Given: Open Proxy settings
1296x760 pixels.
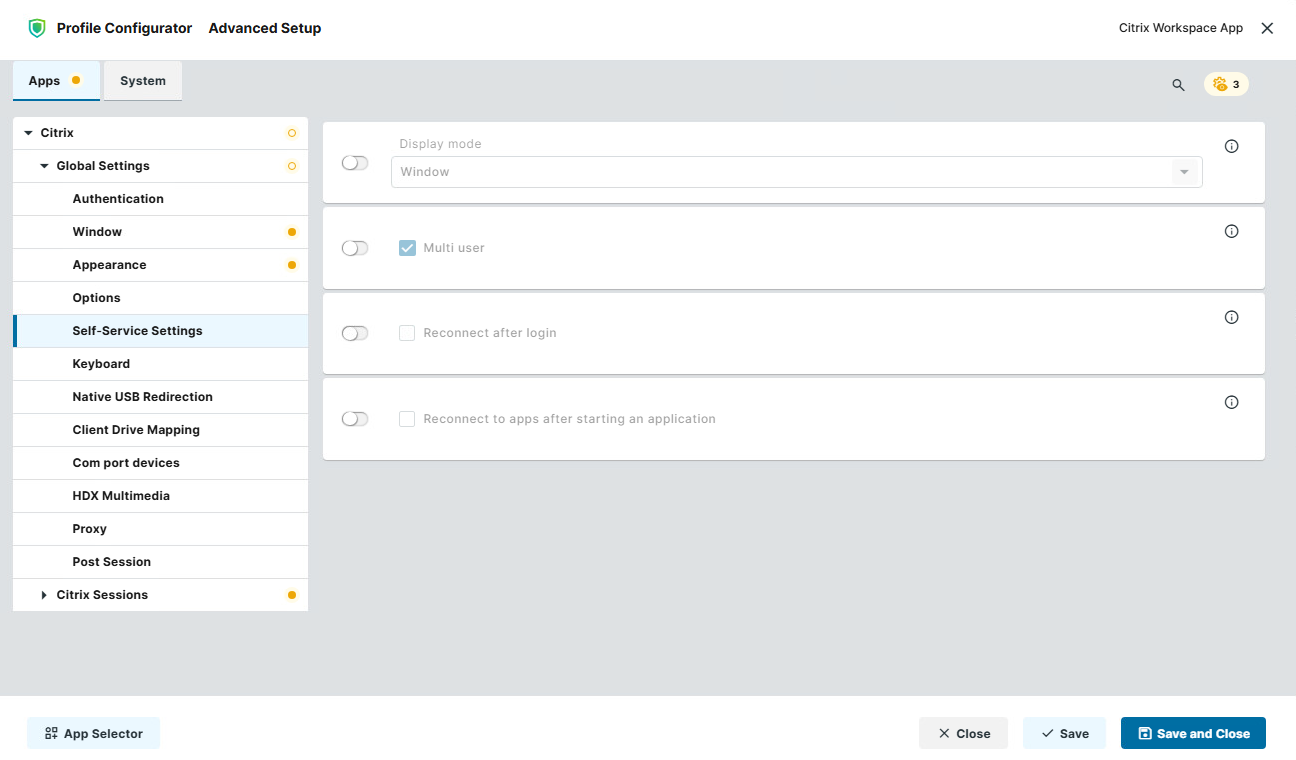Looking at the screenshot, I should pos(160,529).
